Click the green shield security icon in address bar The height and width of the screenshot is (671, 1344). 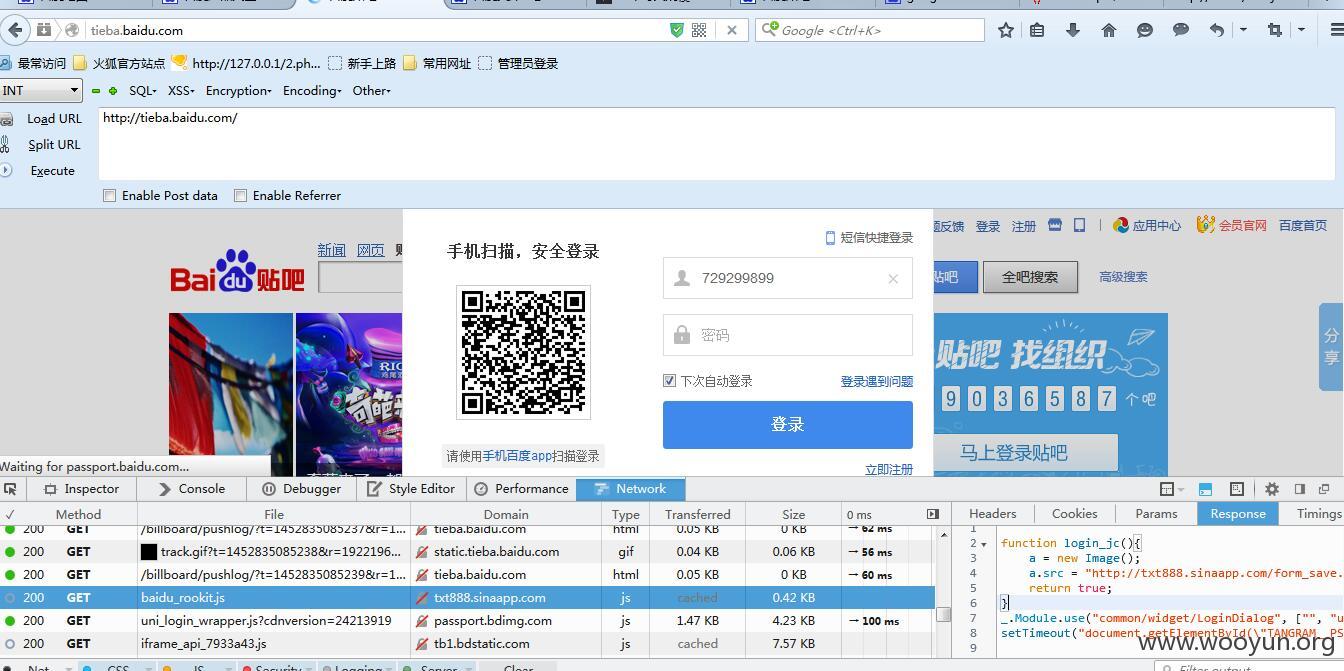pyautogui.click(x=677, y=30)
